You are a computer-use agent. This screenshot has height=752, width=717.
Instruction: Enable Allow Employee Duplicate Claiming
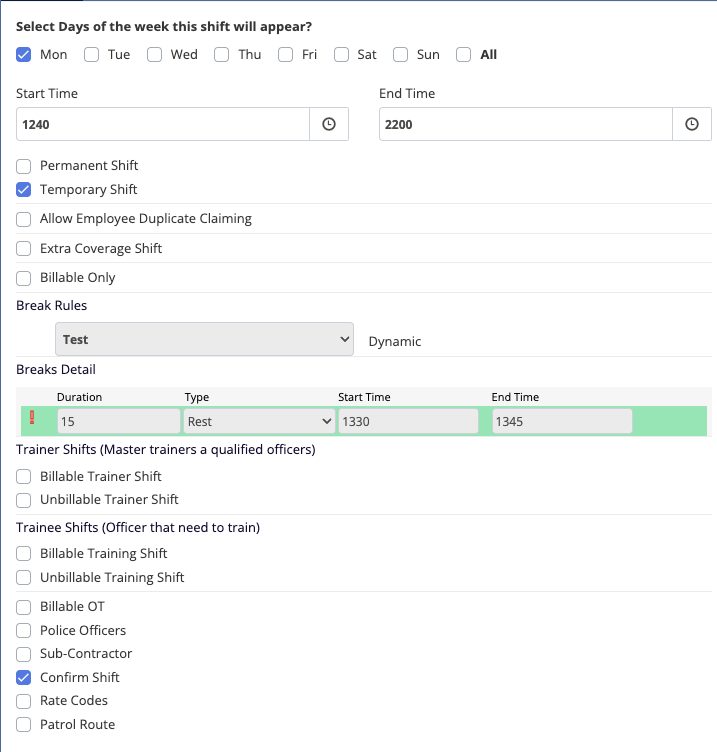click(24, 219)
